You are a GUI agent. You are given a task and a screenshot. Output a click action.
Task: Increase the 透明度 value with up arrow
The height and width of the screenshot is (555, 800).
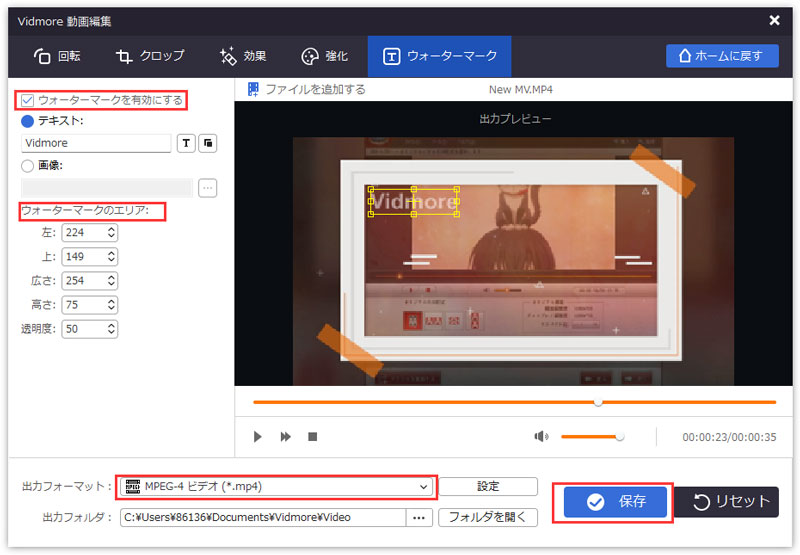click(111, 325)
